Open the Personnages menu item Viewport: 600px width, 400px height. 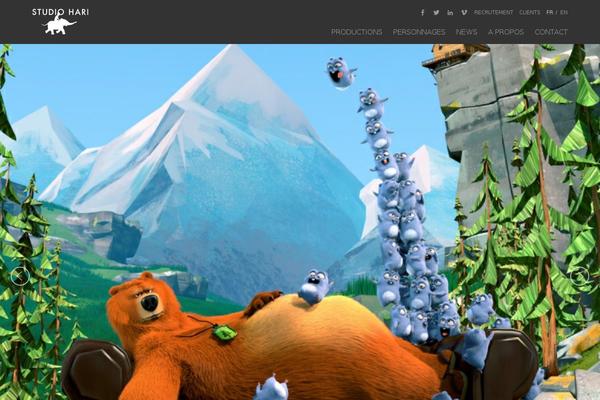tap(419, 32)
